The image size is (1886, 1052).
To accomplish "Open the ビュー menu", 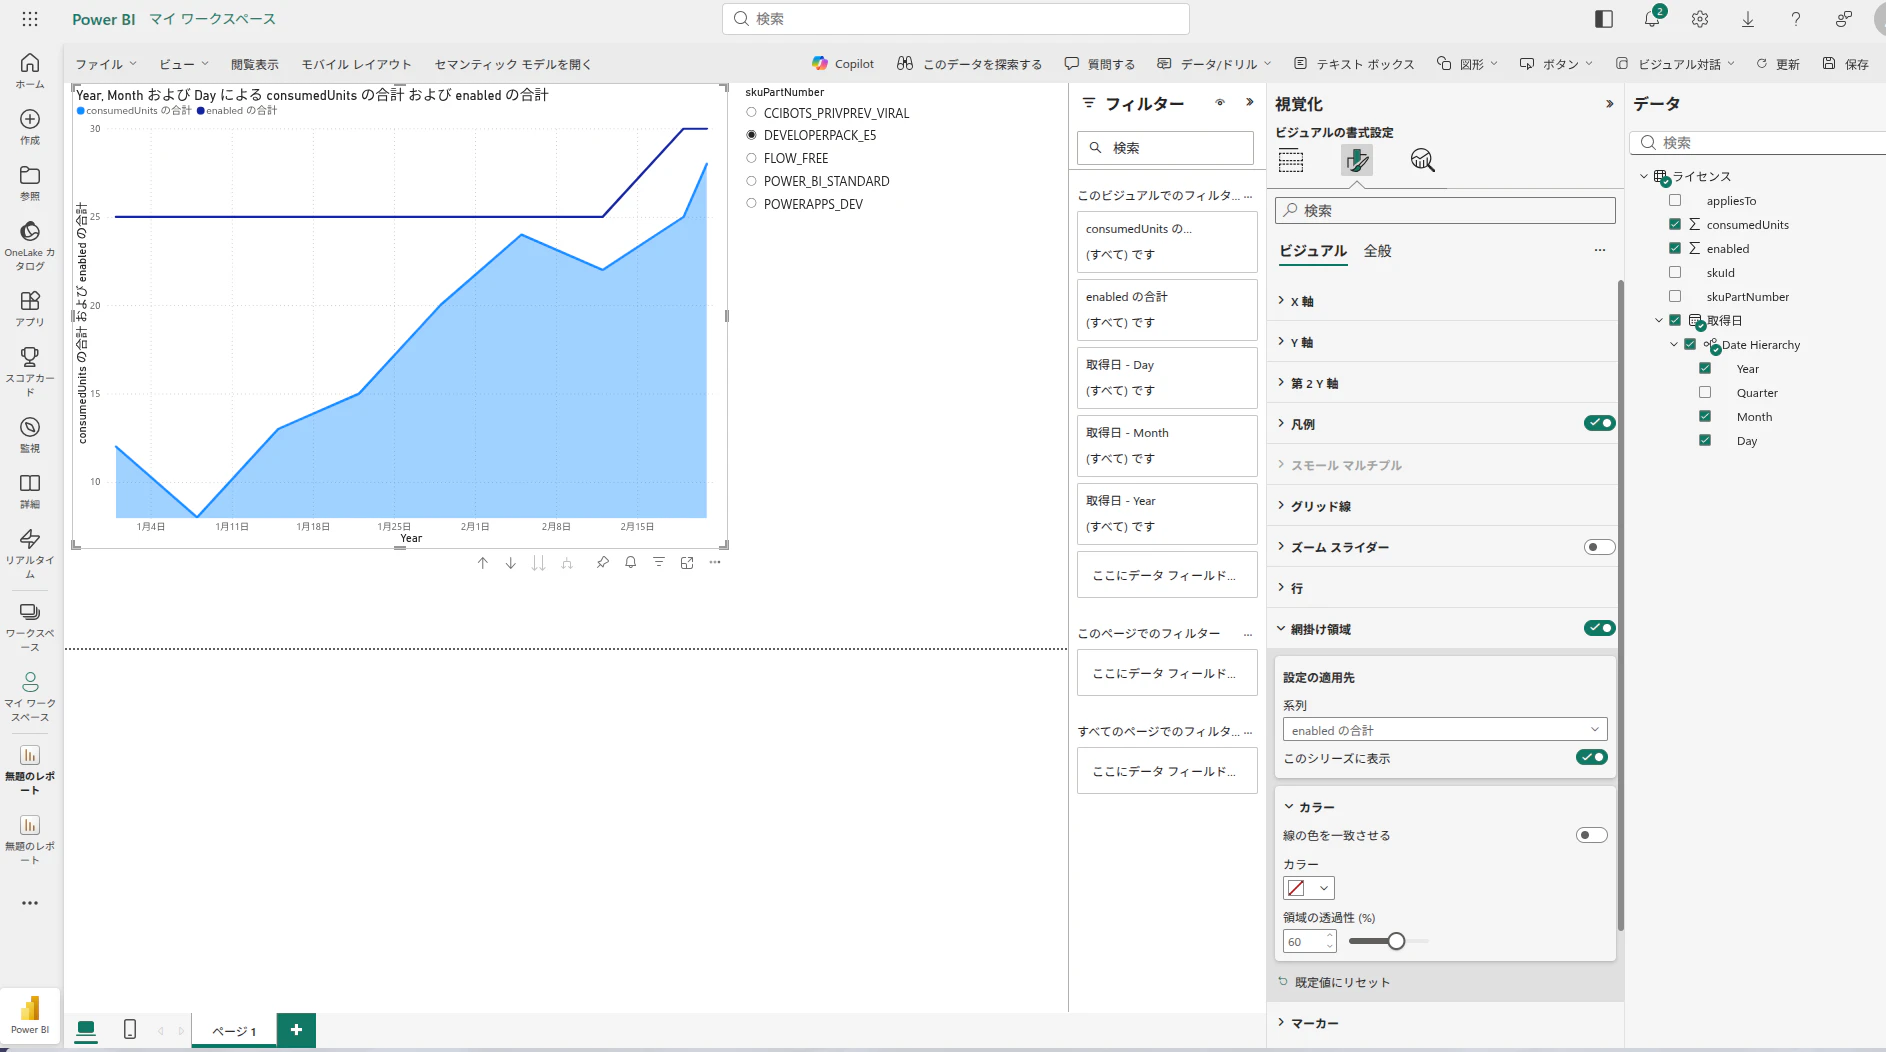I will [184, 64].
